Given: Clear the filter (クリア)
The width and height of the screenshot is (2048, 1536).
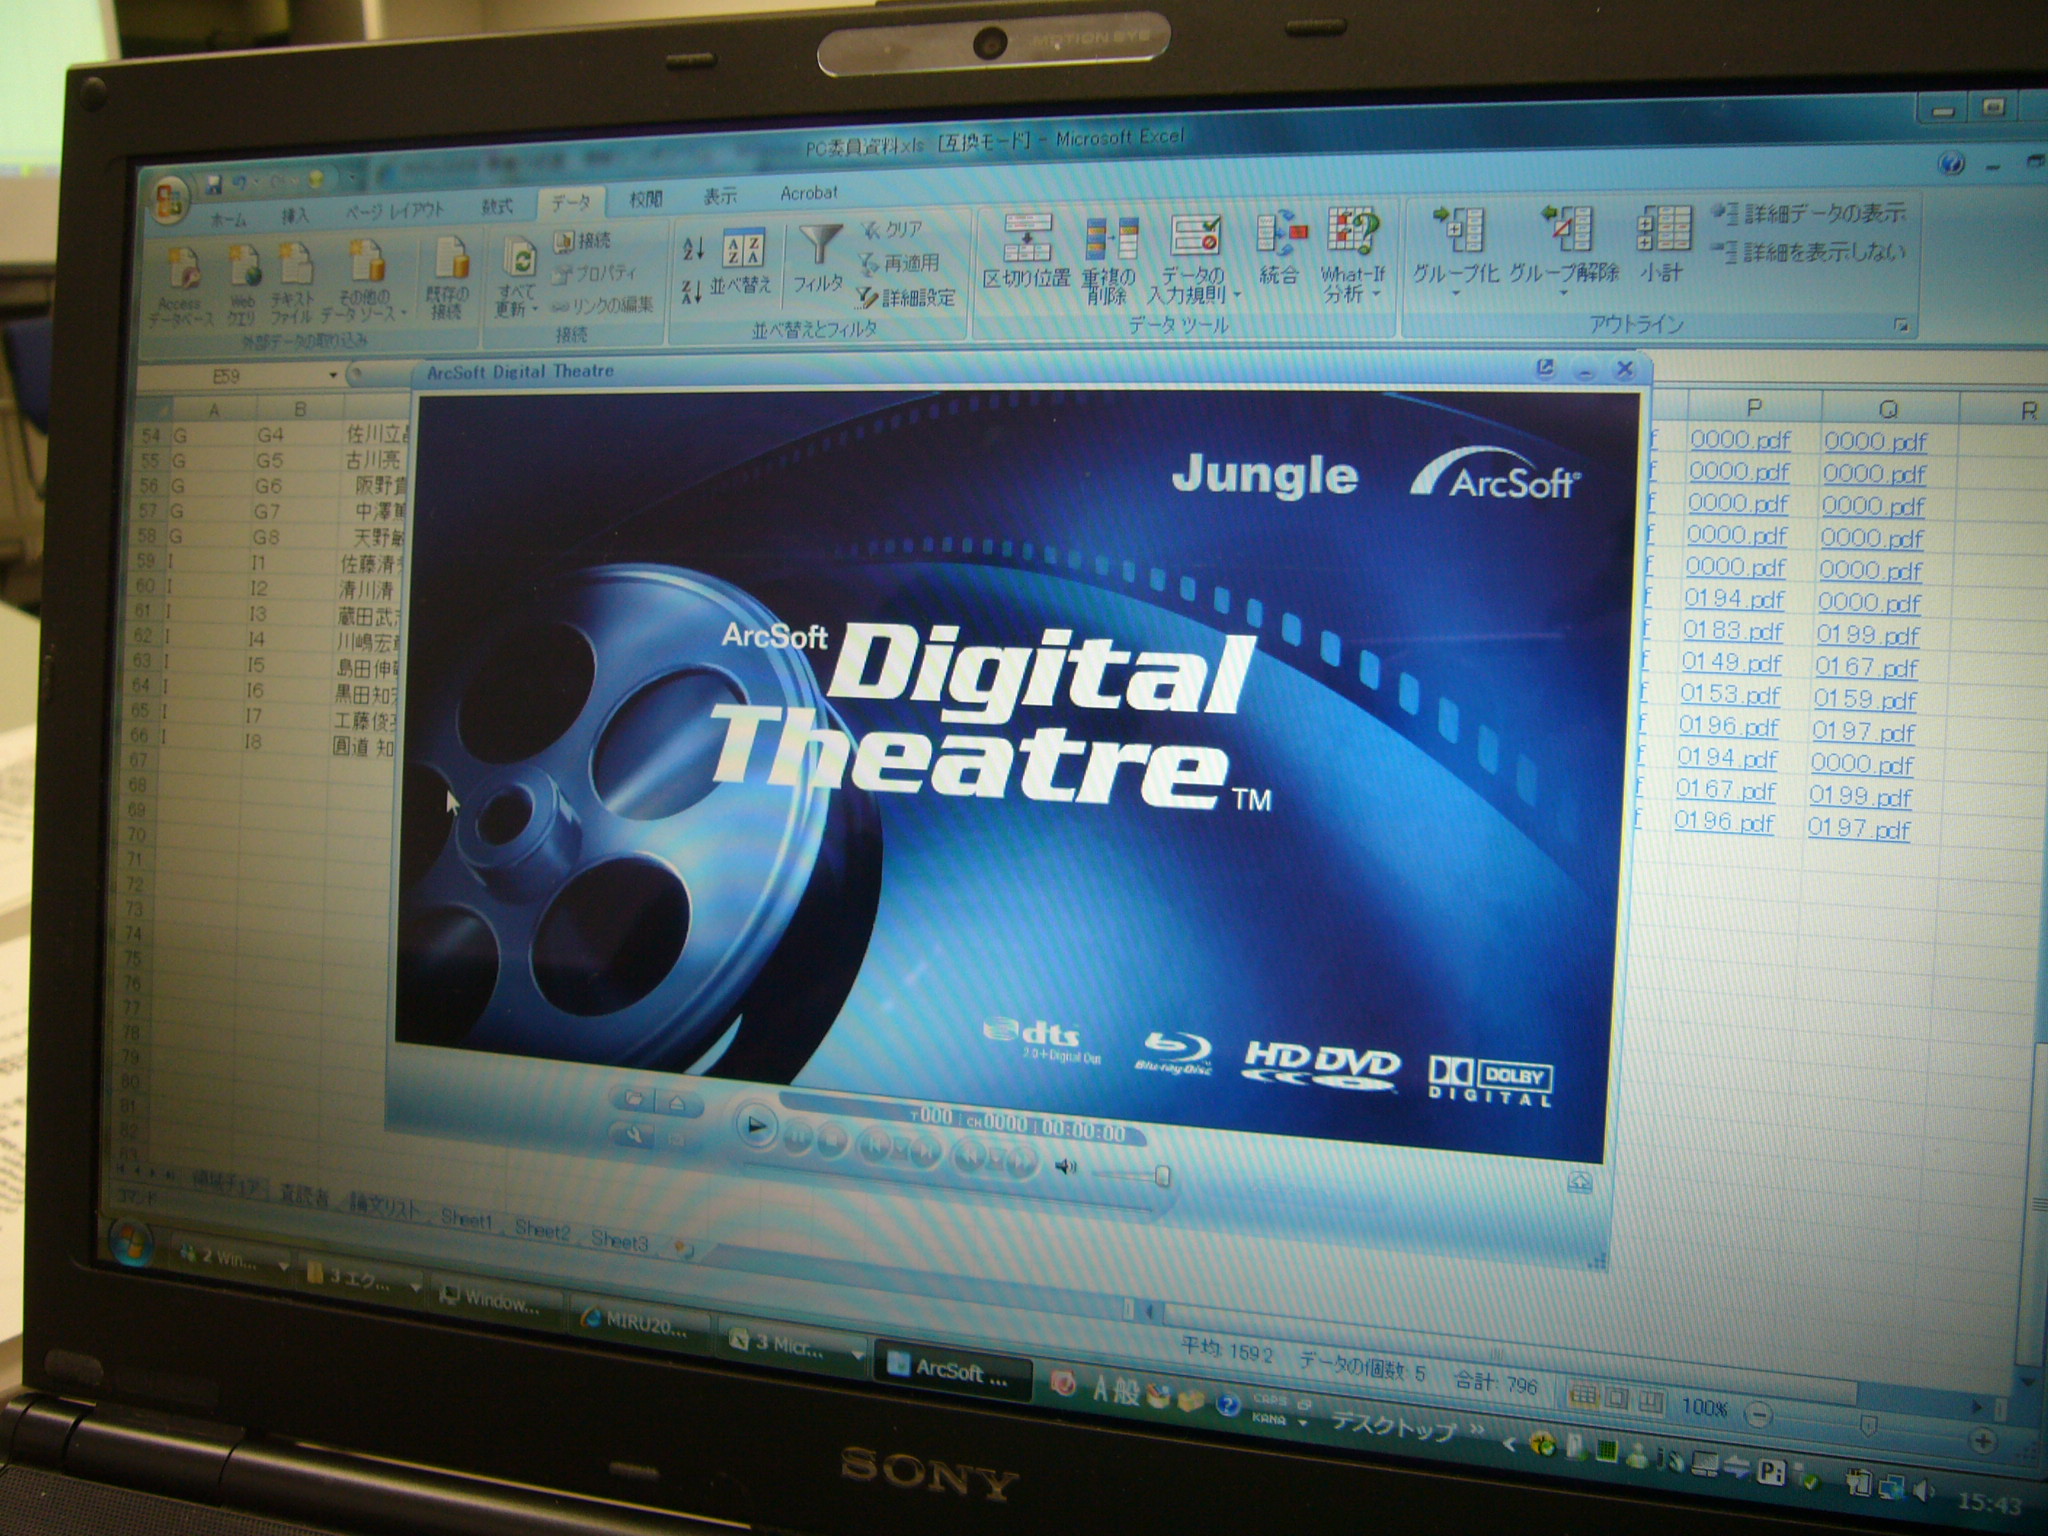Looking at the screenshot, I should click(893, 230).
